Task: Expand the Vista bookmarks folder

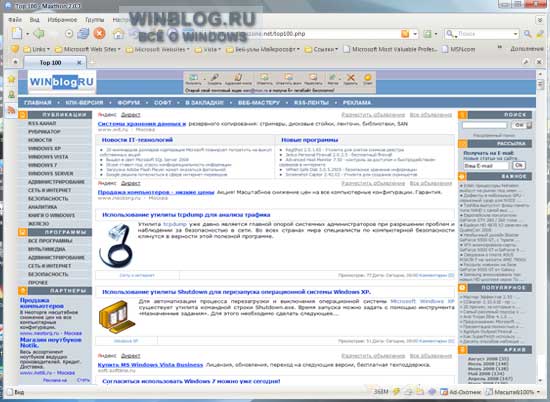Action: [208, 49]
